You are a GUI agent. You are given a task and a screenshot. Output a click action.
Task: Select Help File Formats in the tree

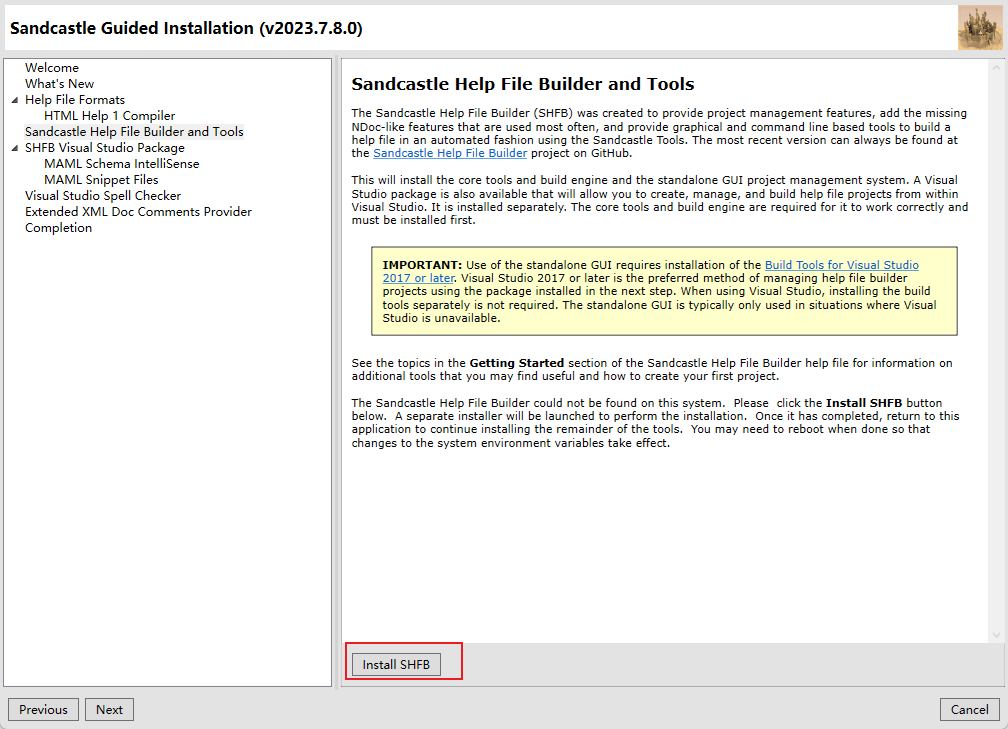75,100
